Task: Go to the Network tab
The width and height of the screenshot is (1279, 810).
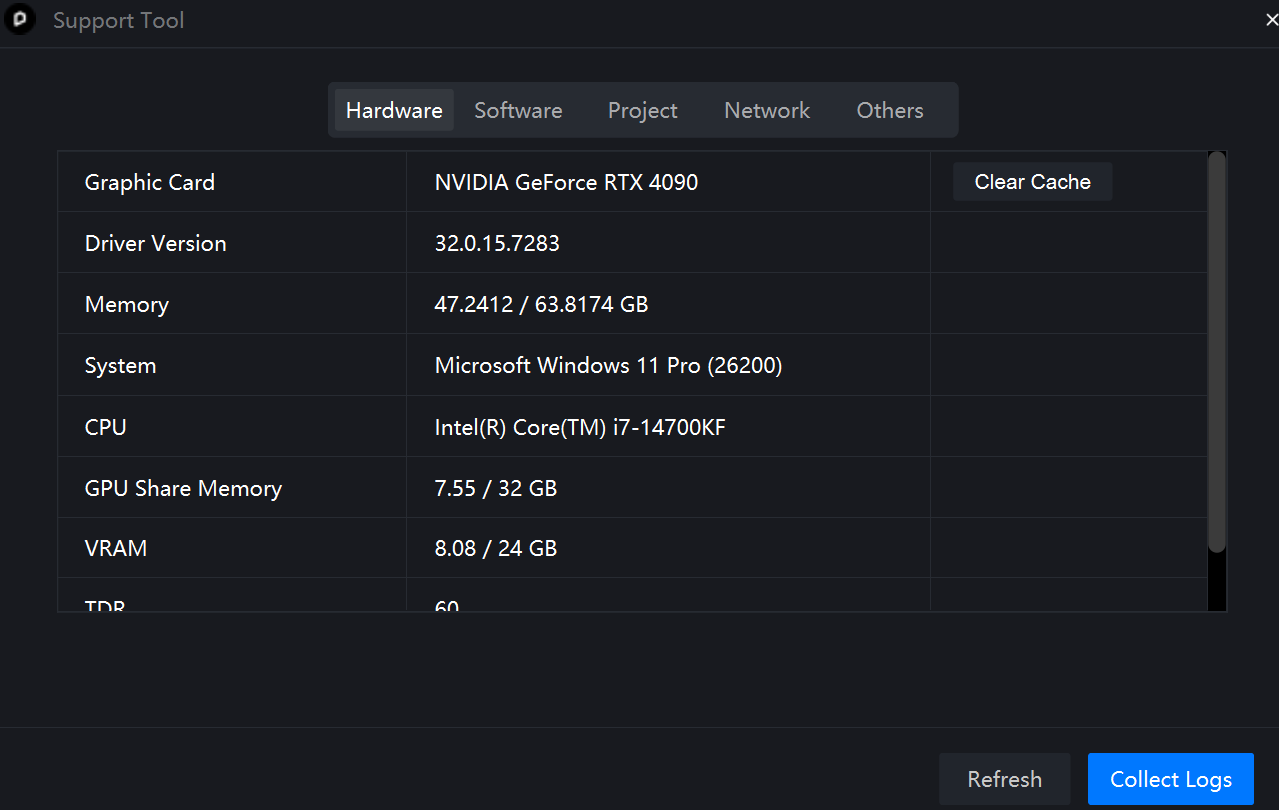Action: coord(767,110)
